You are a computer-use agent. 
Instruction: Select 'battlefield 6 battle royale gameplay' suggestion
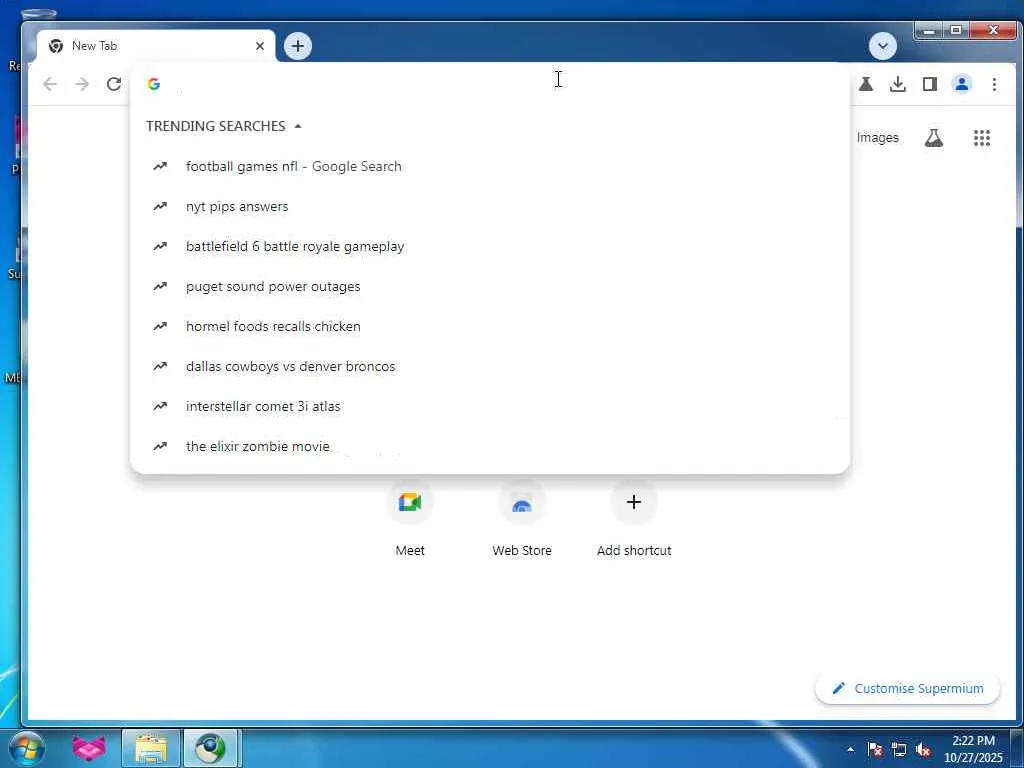tap(490, 246)
